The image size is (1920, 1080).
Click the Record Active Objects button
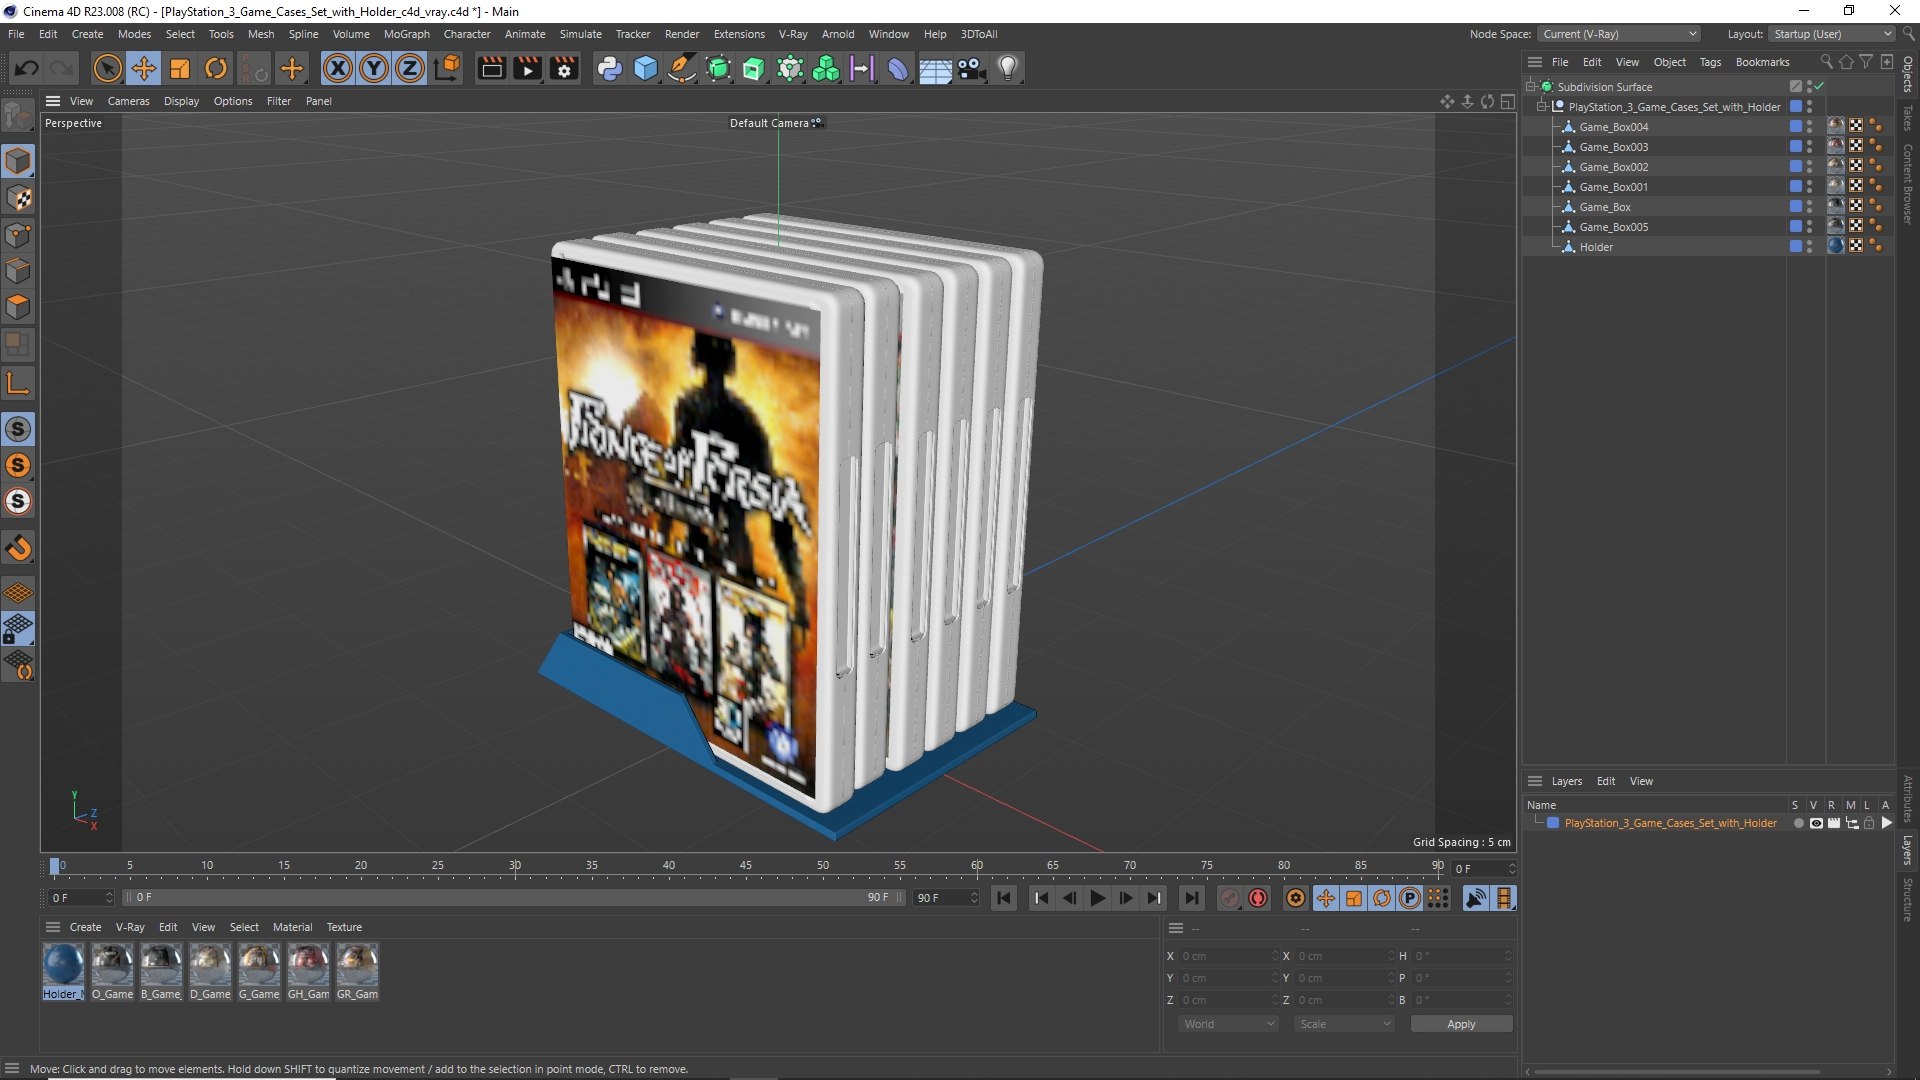(1230, 898)
